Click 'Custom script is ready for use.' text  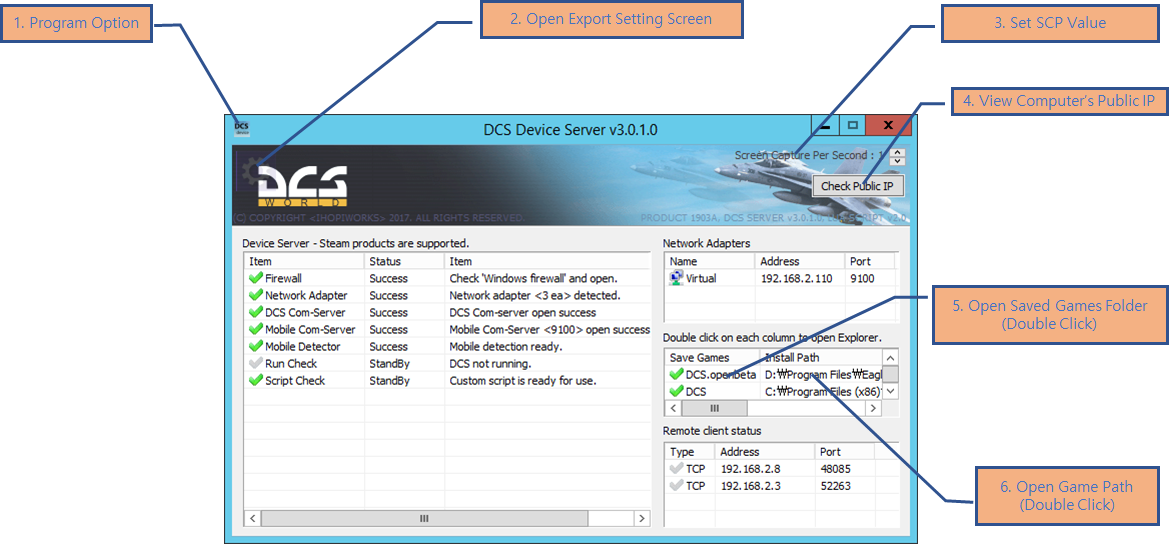[523, 381]
